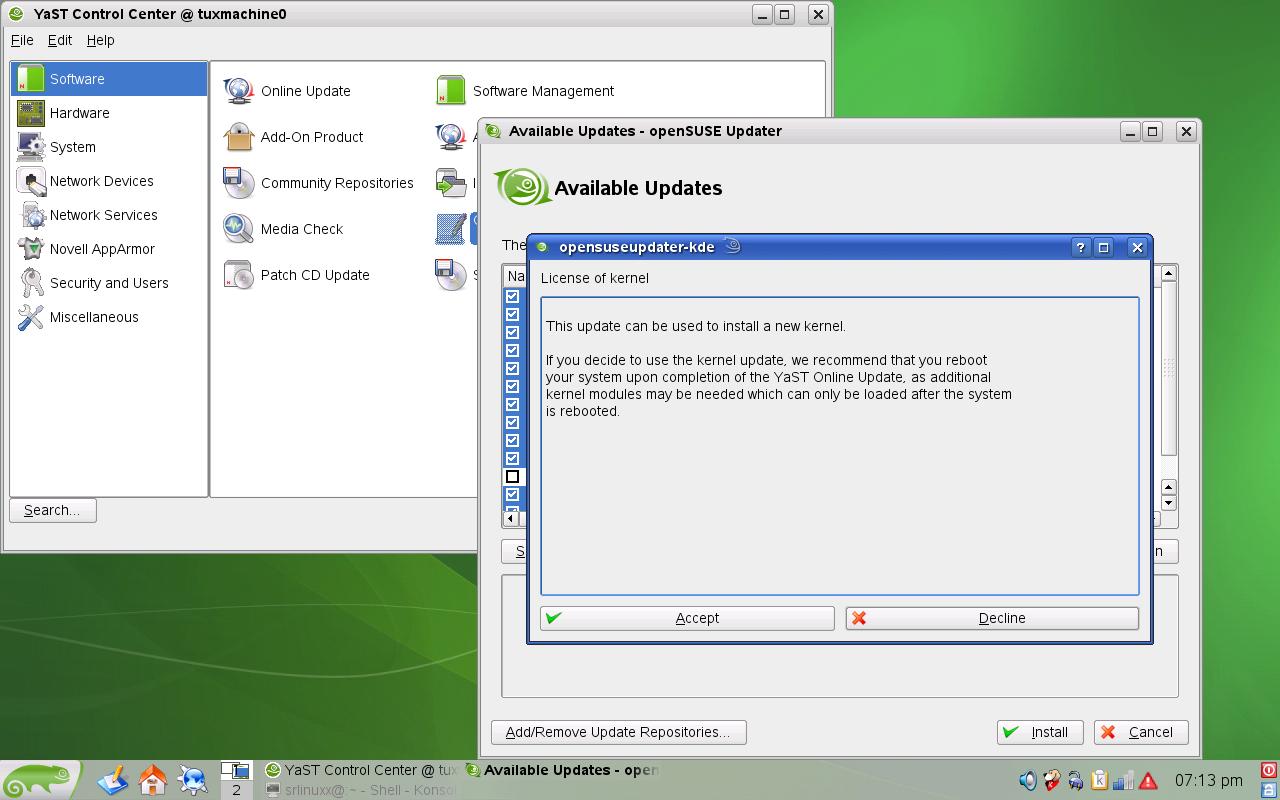The height and width of the screenshot is (800, 1280).
Task: Lock the session with the padlock icon
Action: click(1269, 790)
